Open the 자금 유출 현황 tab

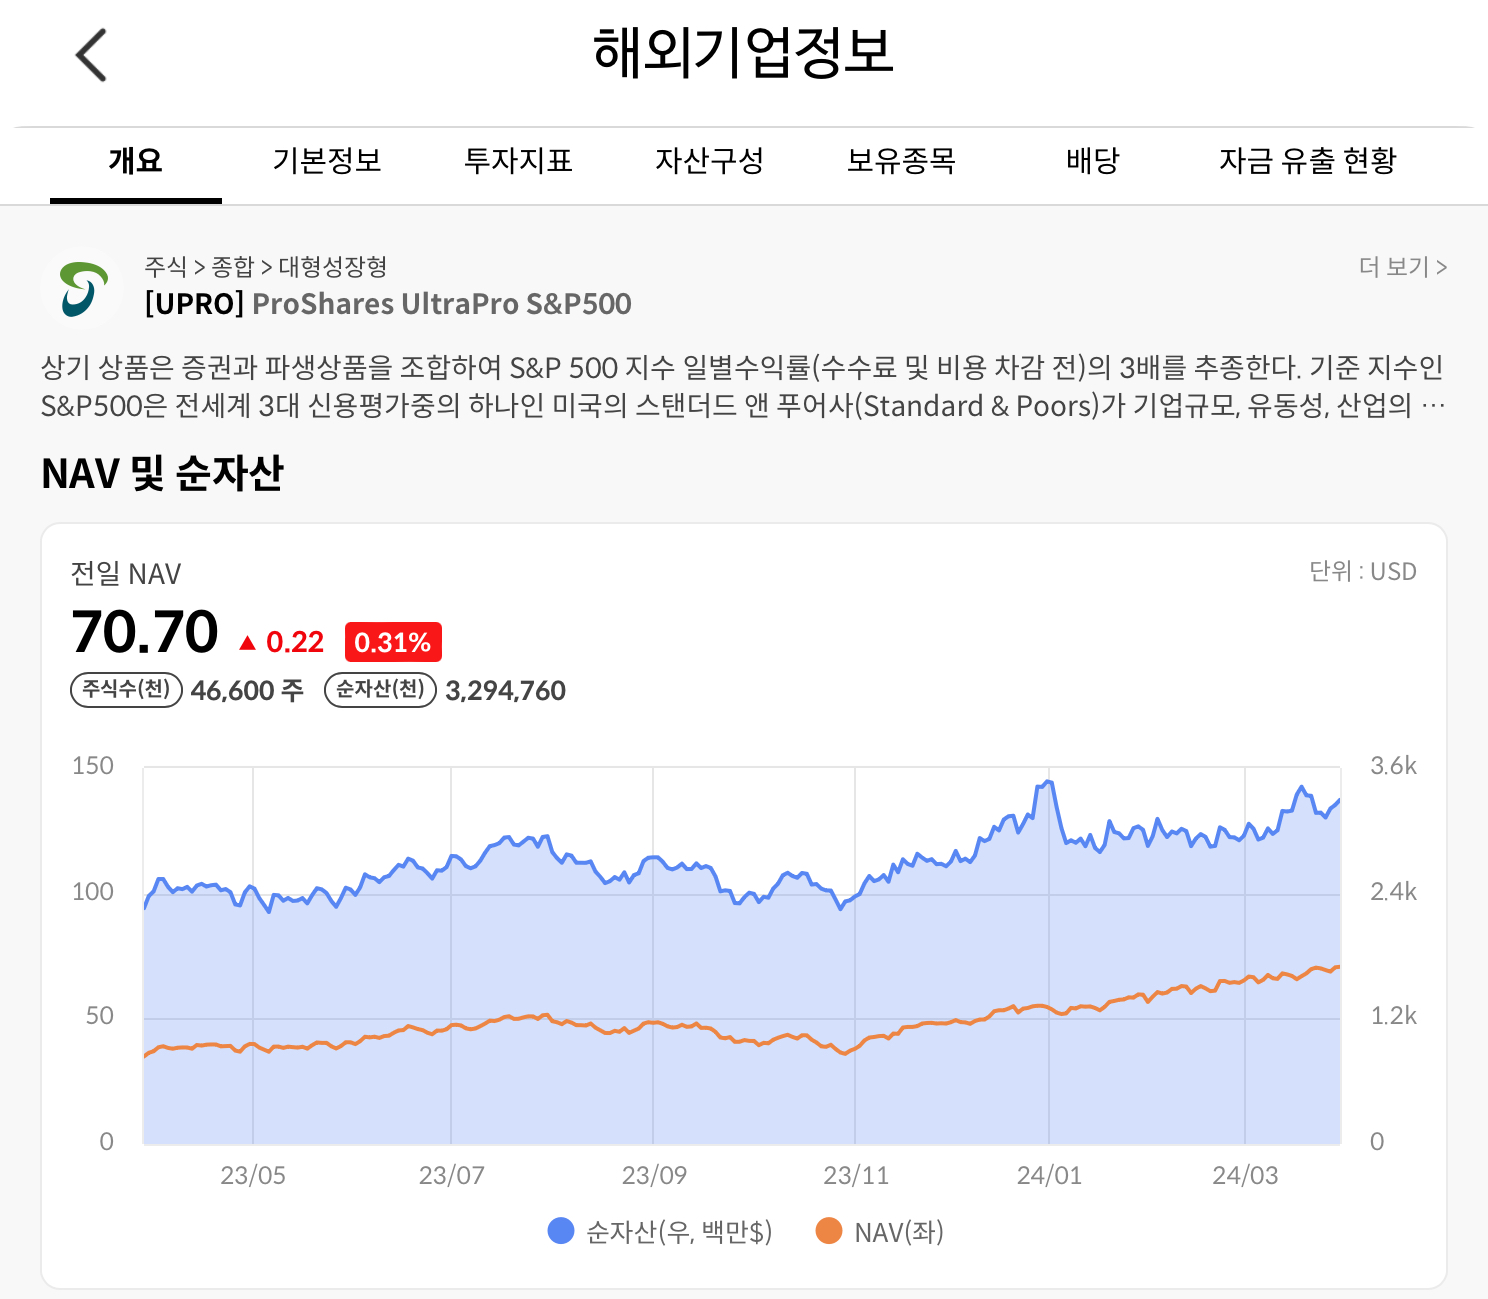(1307, 161)
